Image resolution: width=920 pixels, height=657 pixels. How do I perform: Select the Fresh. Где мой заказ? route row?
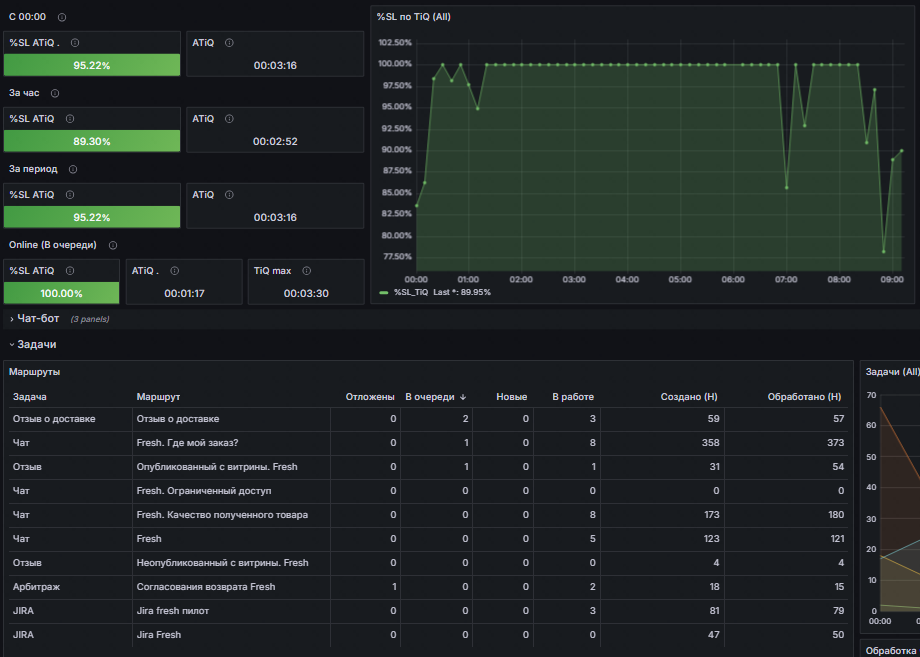point(428,443)
